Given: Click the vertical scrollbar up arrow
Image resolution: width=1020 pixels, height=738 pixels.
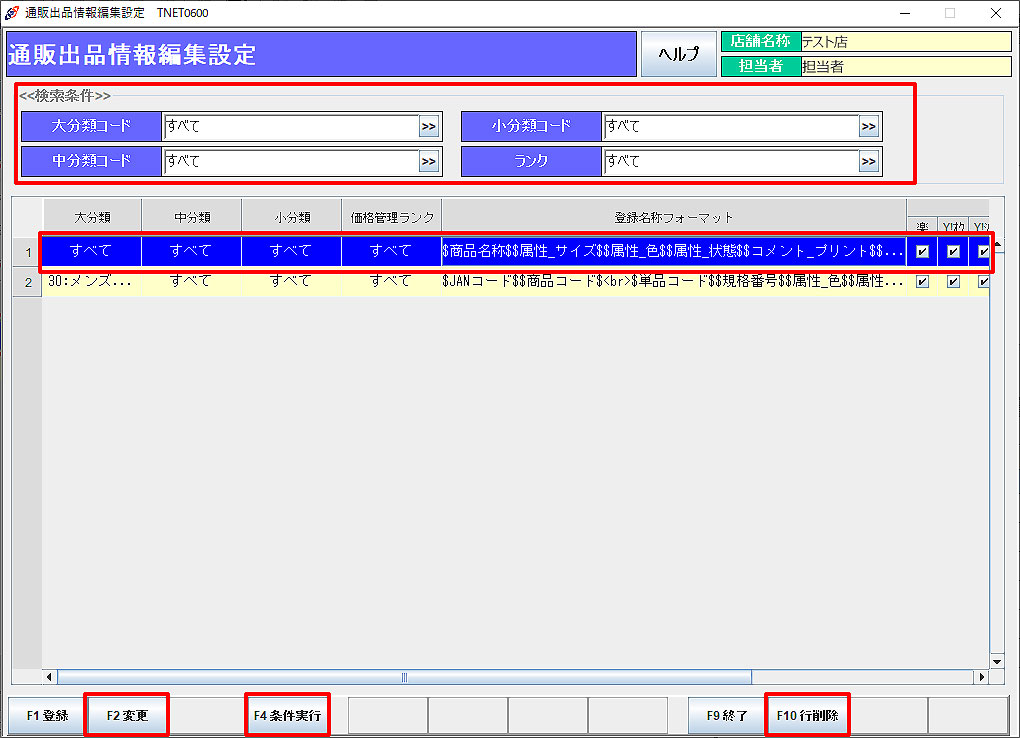Looking at the screenshot, I should 996,245.
